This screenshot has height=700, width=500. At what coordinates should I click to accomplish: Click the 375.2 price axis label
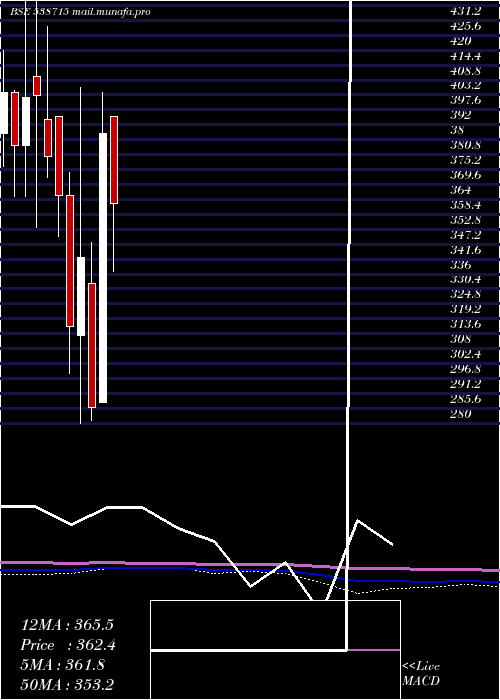pos(465,161)
